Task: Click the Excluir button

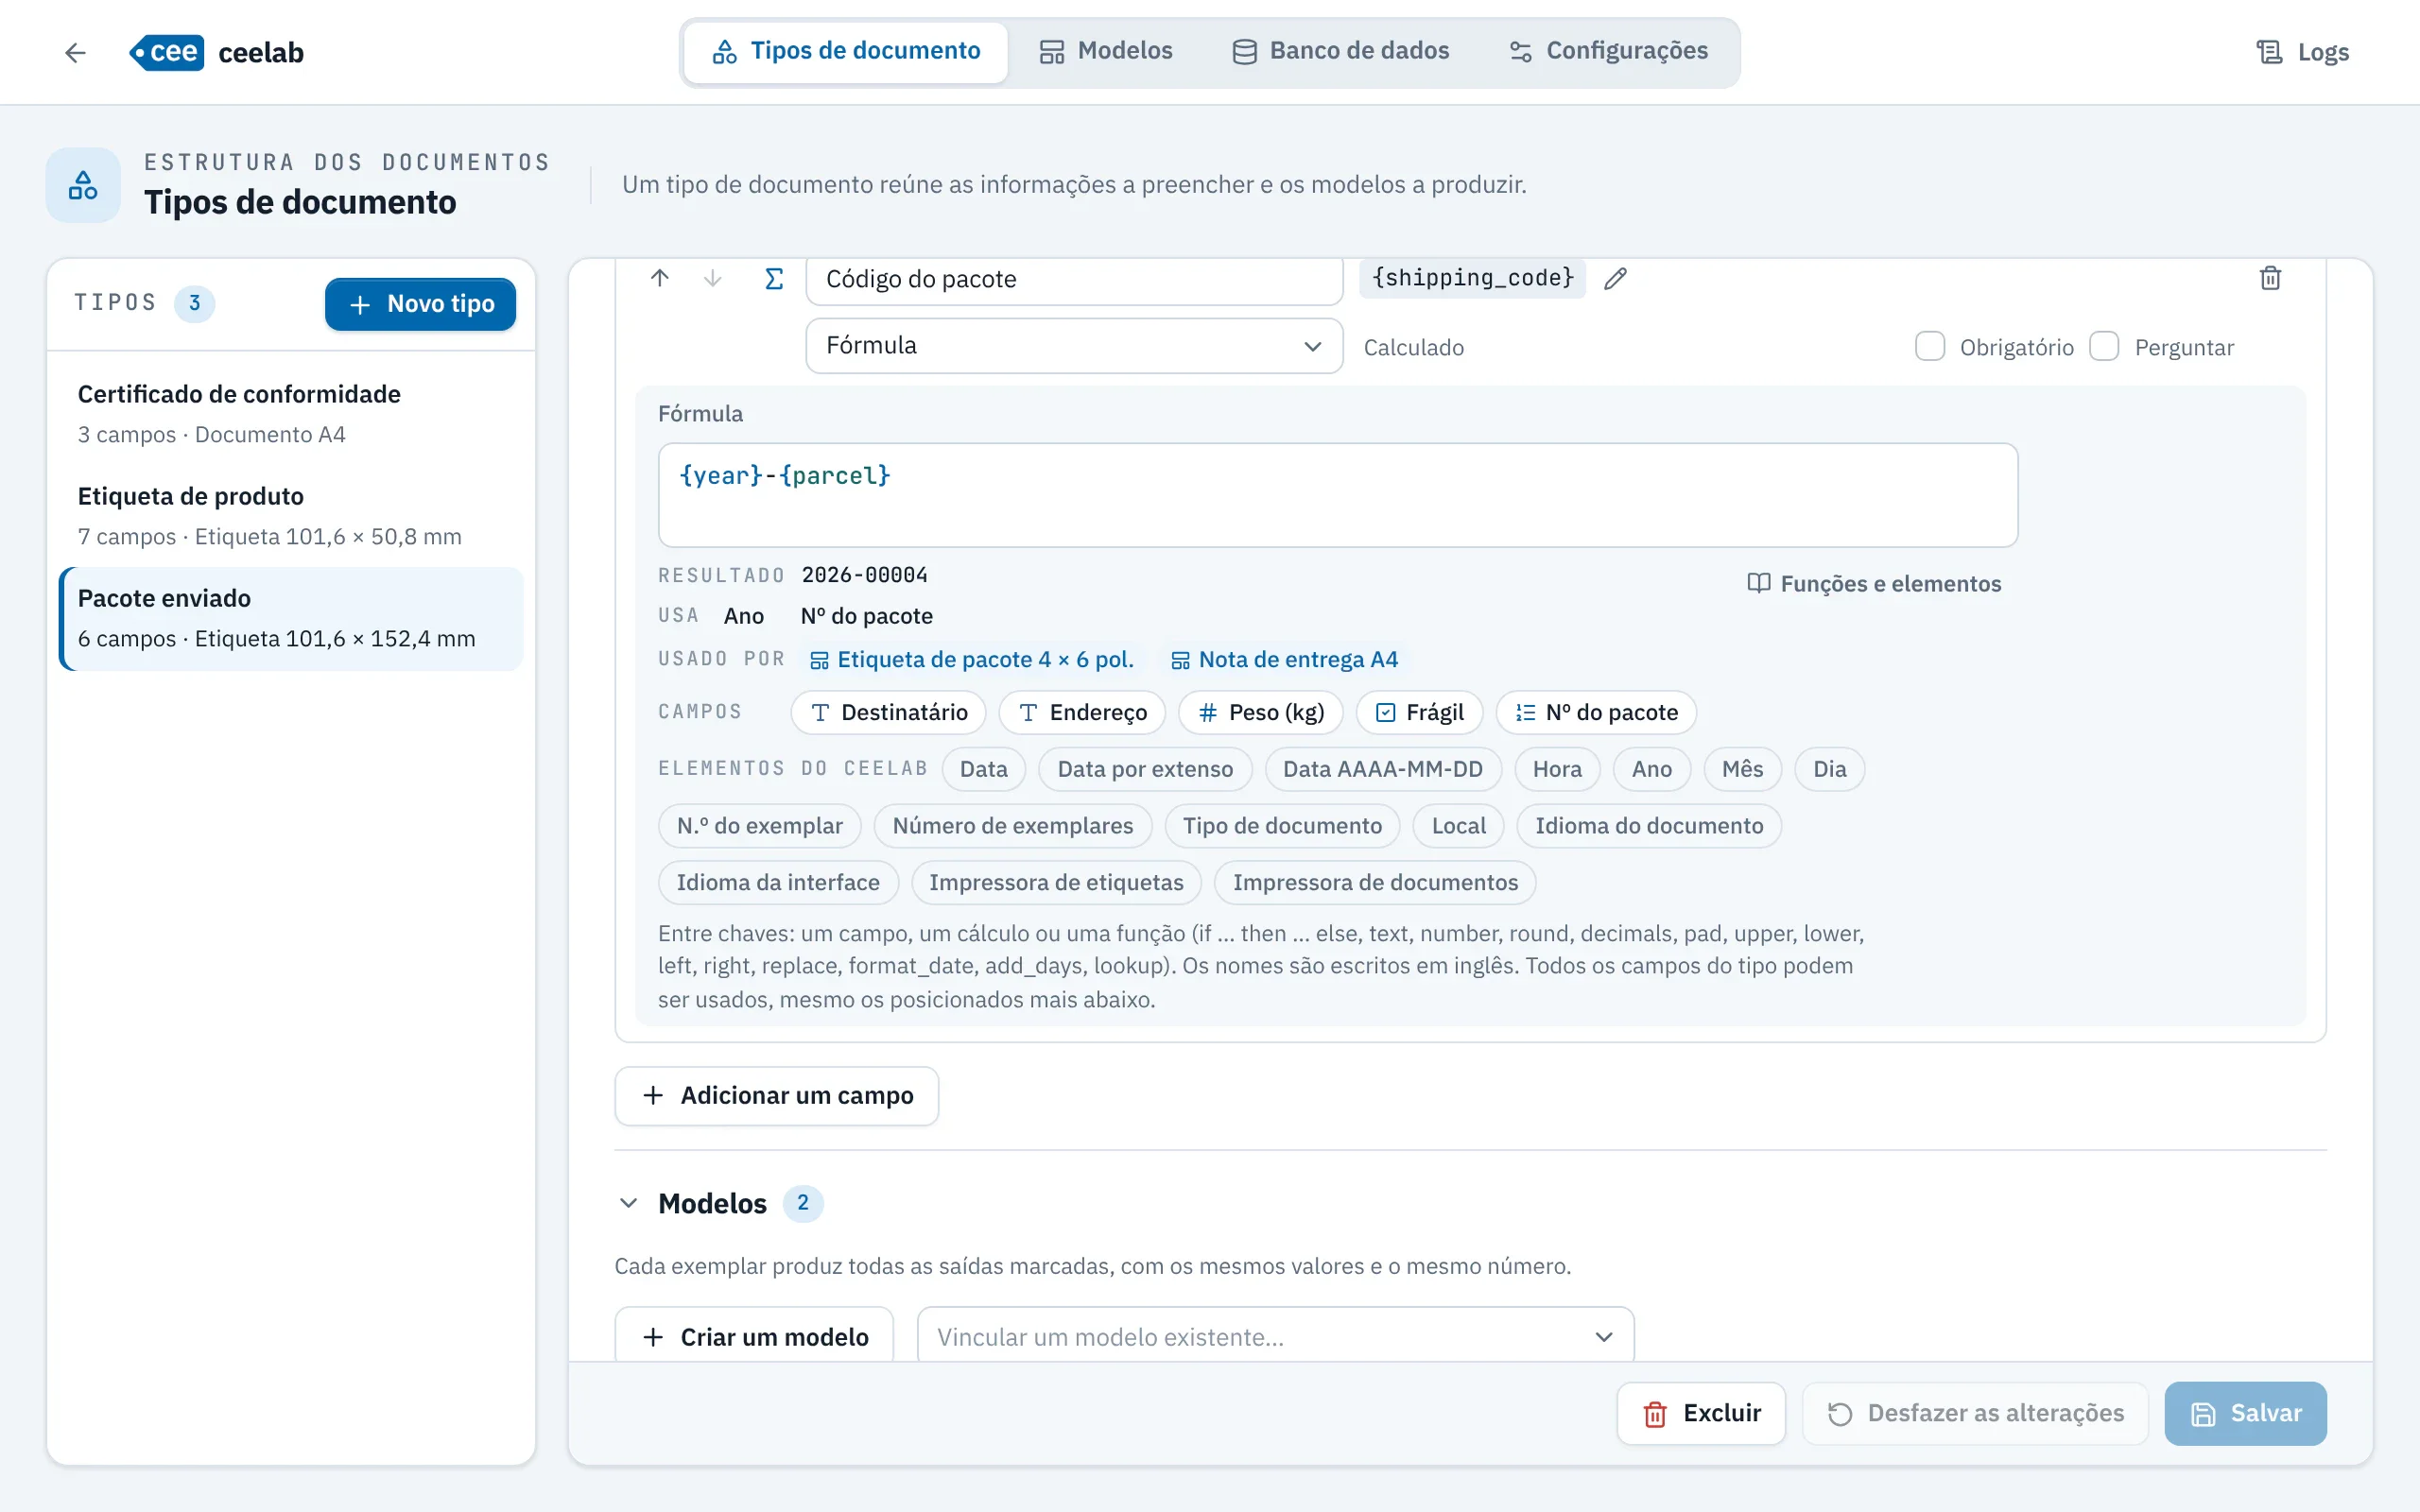Action: (x=1701, y=1413)
